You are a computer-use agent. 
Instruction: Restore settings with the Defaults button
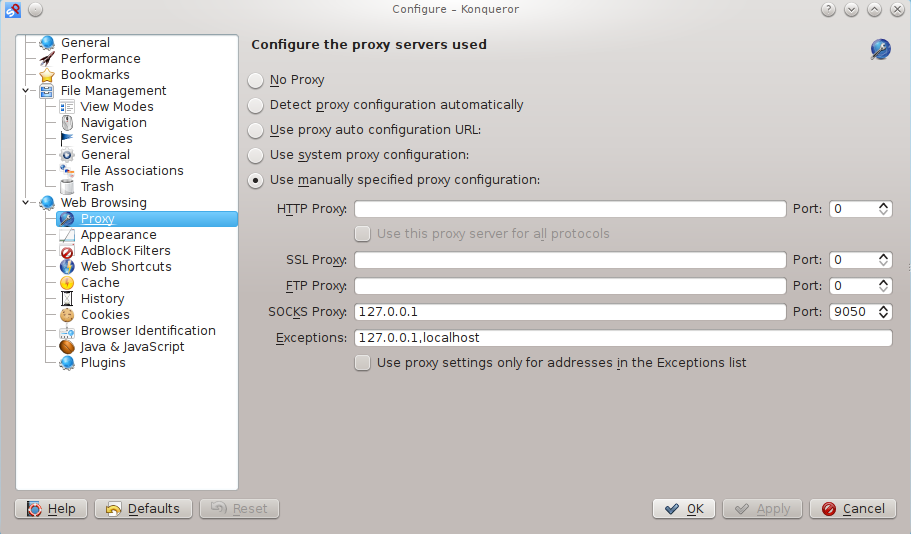click(x=143, y=509)
